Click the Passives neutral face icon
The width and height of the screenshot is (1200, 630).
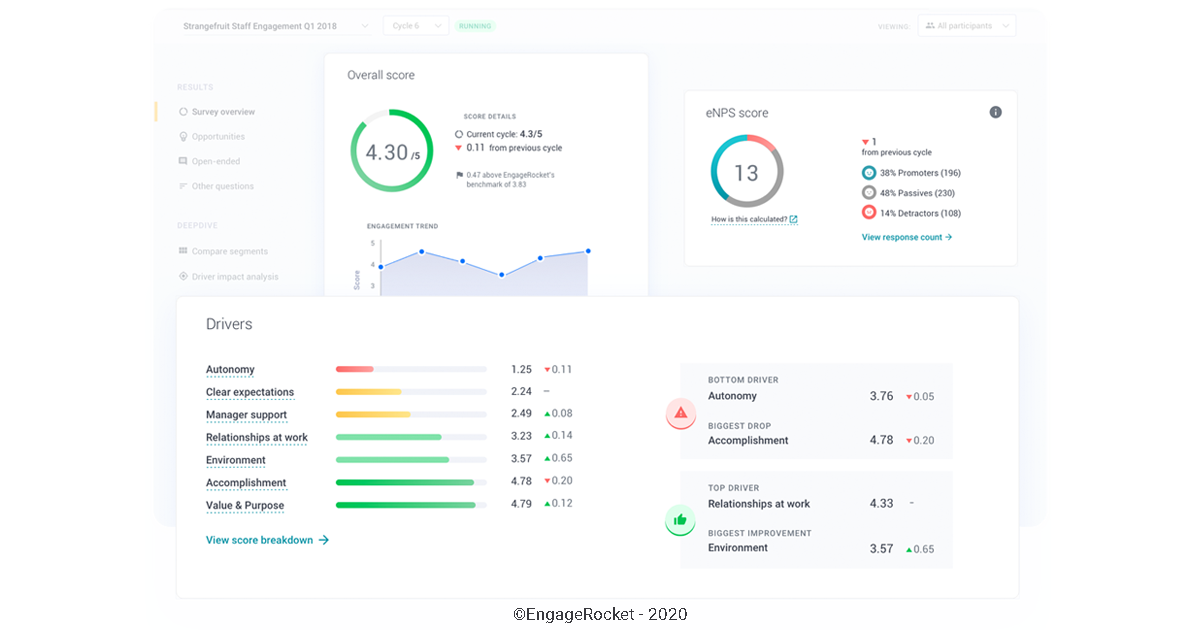[x=869, y=193]
